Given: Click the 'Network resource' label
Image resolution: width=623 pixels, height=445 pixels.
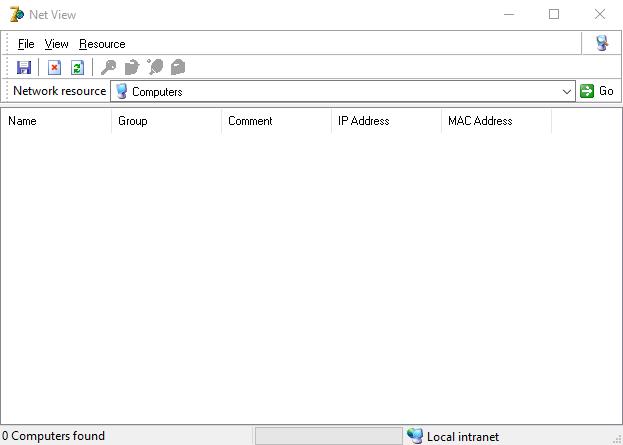Looking at the screenshot, I should pyautogui.click(x=60, y=91).
